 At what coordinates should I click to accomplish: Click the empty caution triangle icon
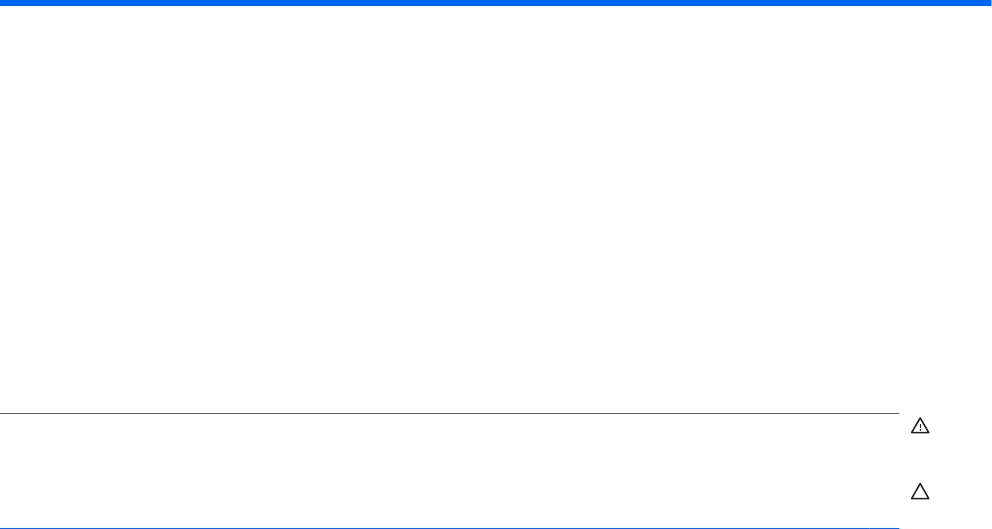[920, 492]
